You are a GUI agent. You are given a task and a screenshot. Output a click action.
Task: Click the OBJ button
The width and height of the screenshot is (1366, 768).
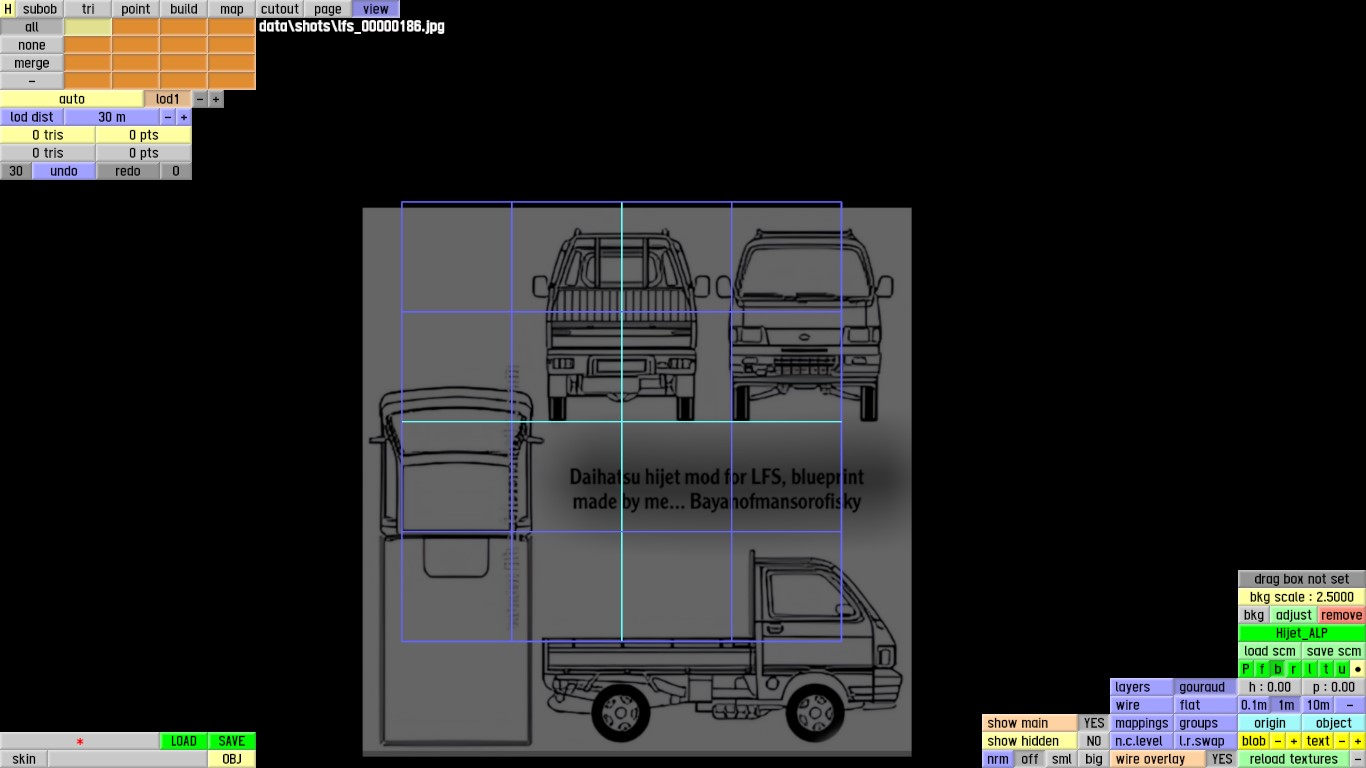(x=232, y=759)
